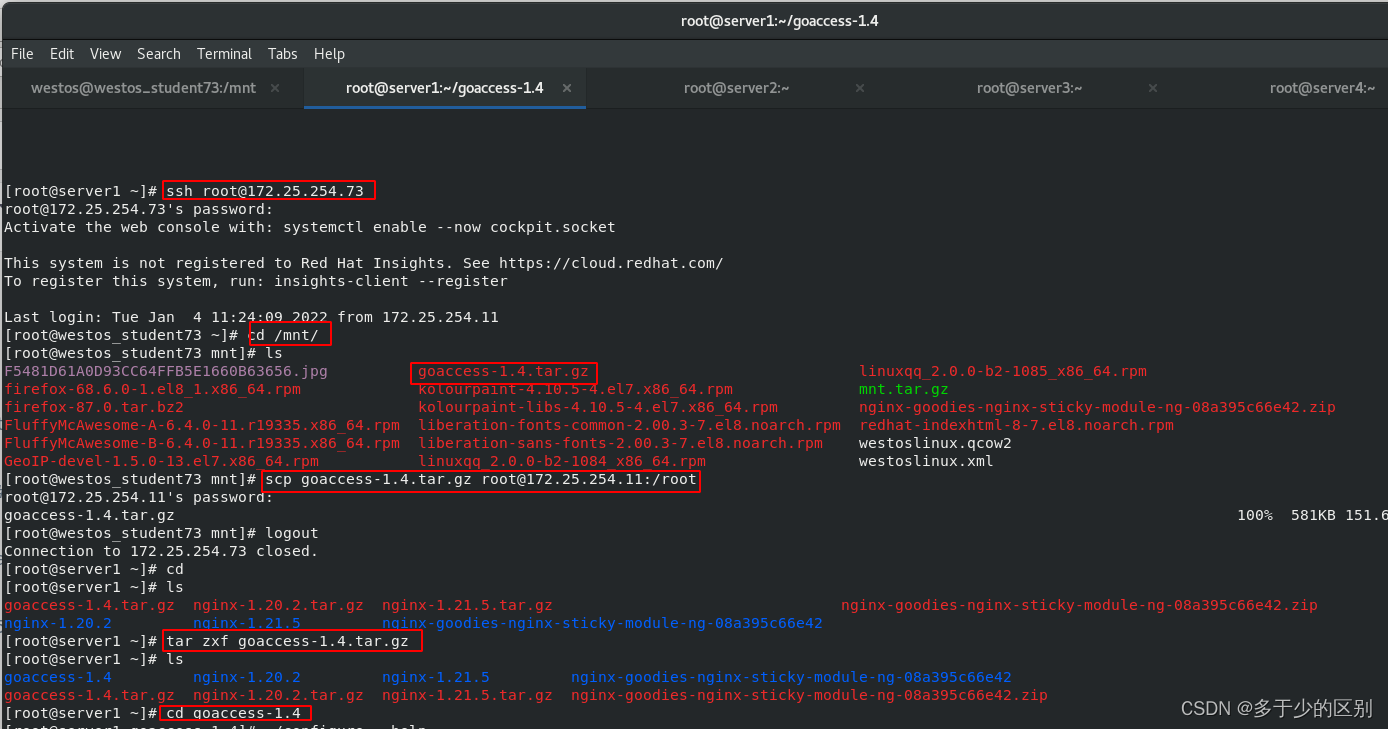
Task: Switch to the root@server3:~ tab
Action: pyautogui.click(x=1030, y=88)
